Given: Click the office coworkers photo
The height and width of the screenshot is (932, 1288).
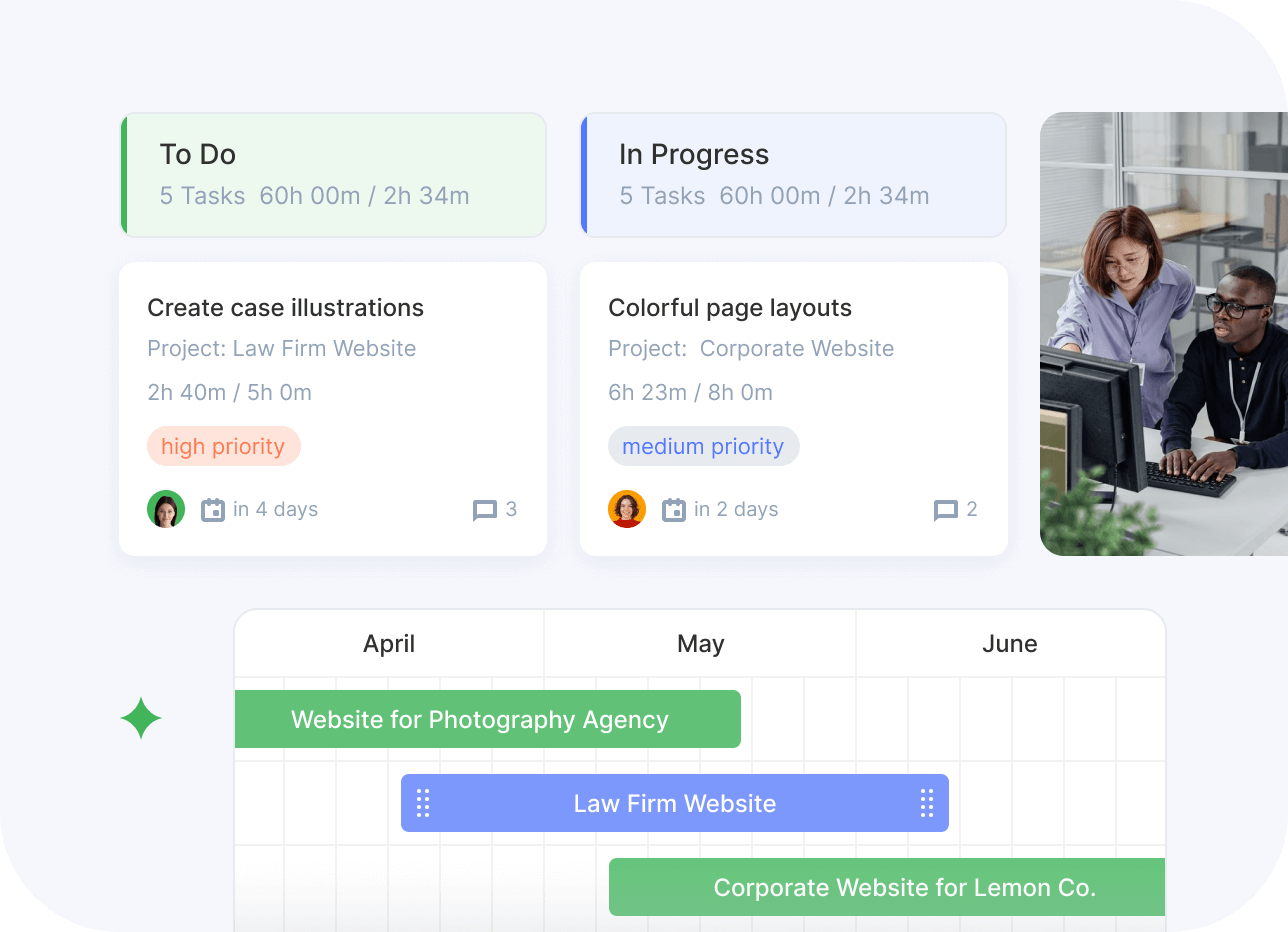Looking at the screenshot, I should 1163,334.
